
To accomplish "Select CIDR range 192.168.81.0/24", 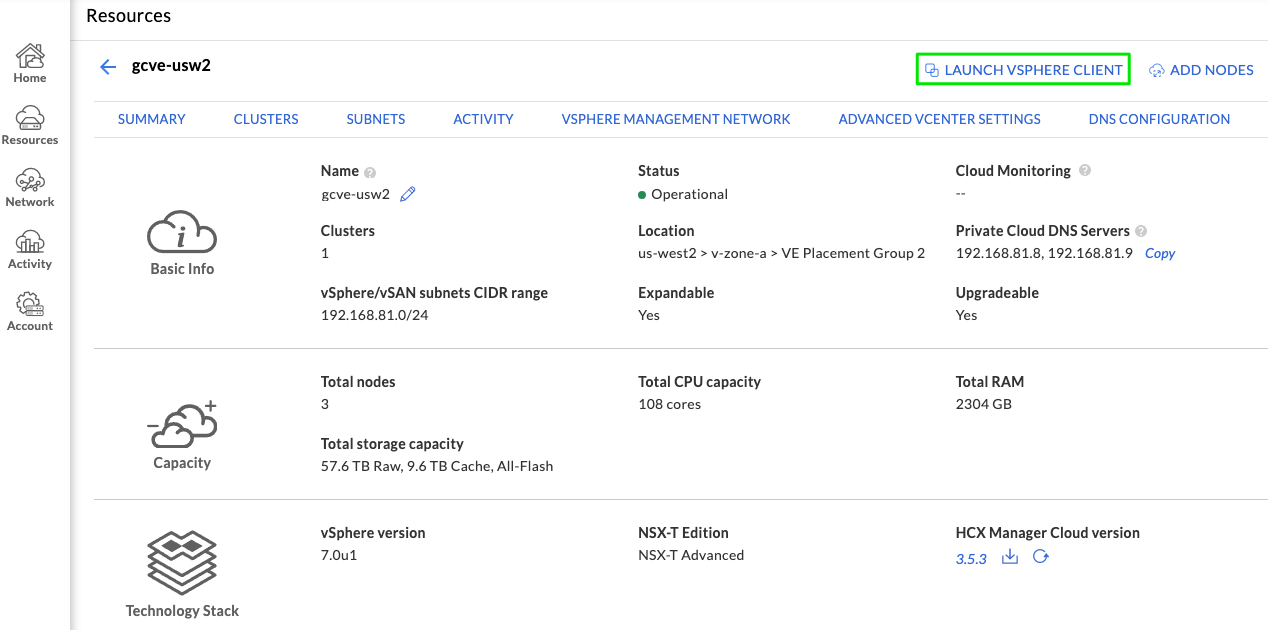I will click(x=375, y=315).
